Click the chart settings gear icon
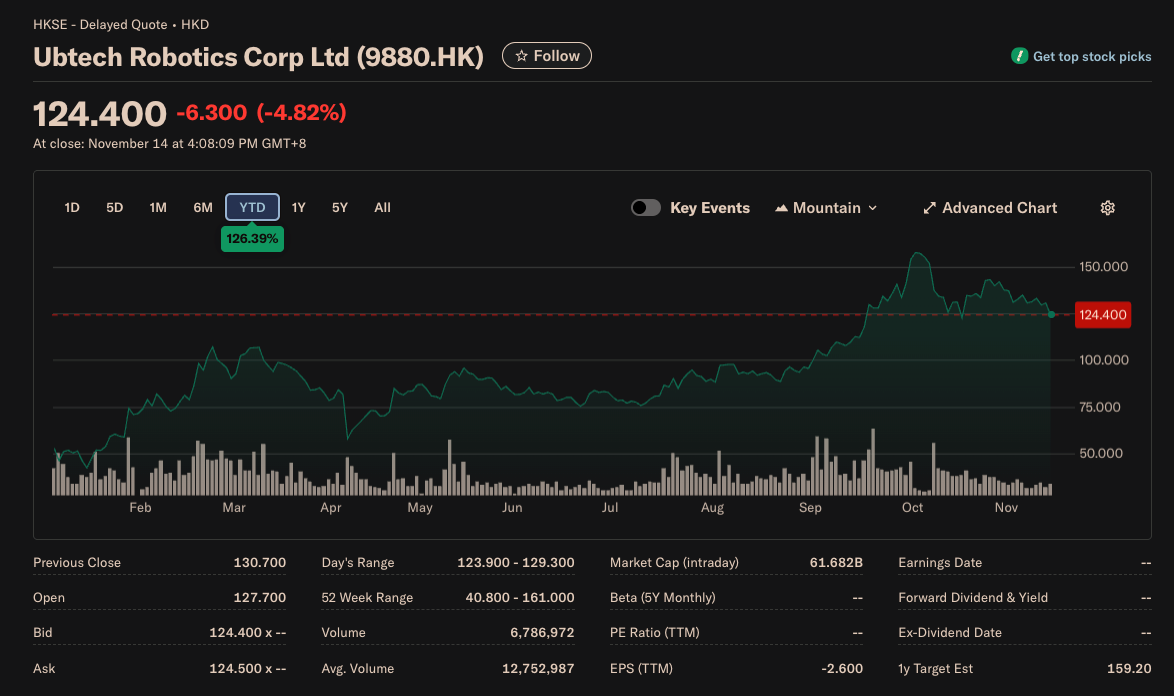This screenshot has width=1174, height=696. click(1107, 208)
